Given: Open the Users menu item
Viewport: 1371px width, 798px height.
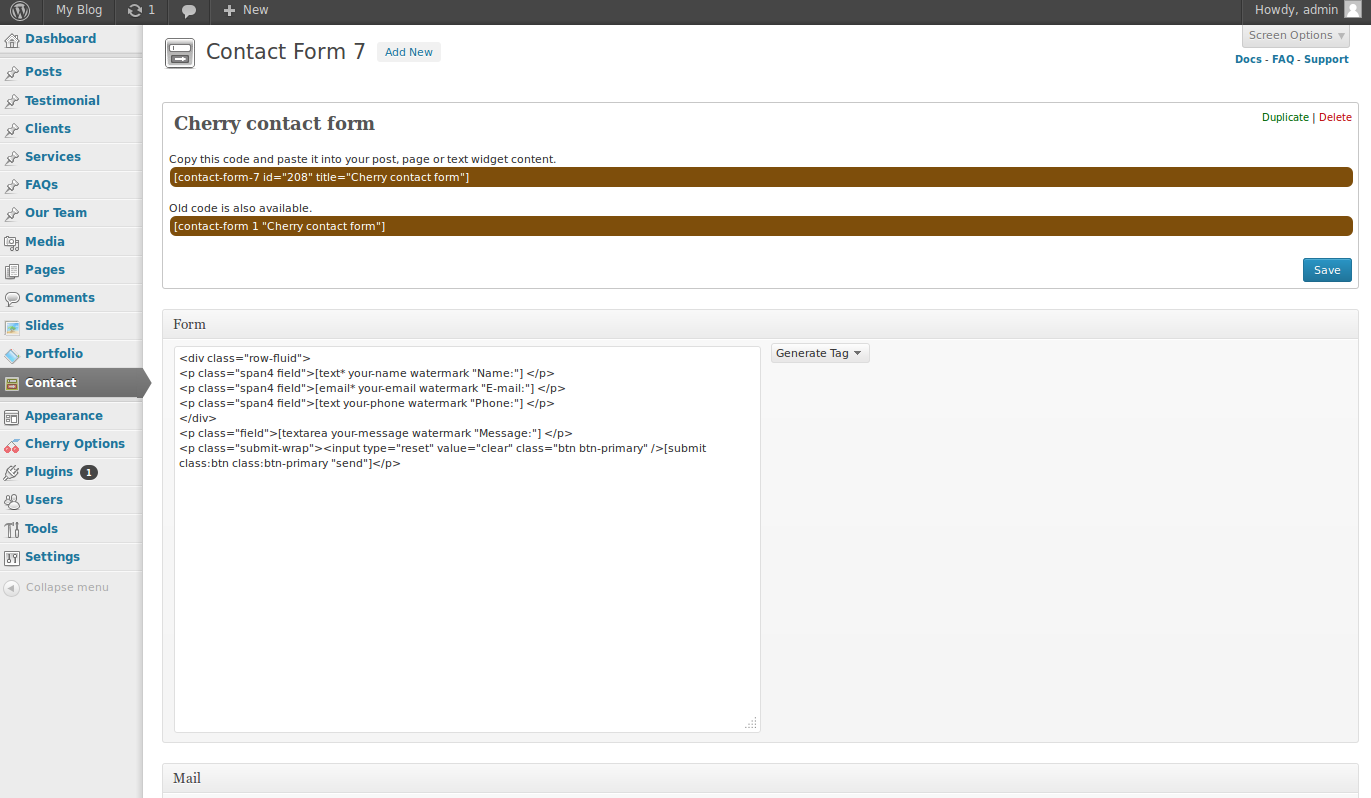Looking at the screenshot, I should click(44, 499).
